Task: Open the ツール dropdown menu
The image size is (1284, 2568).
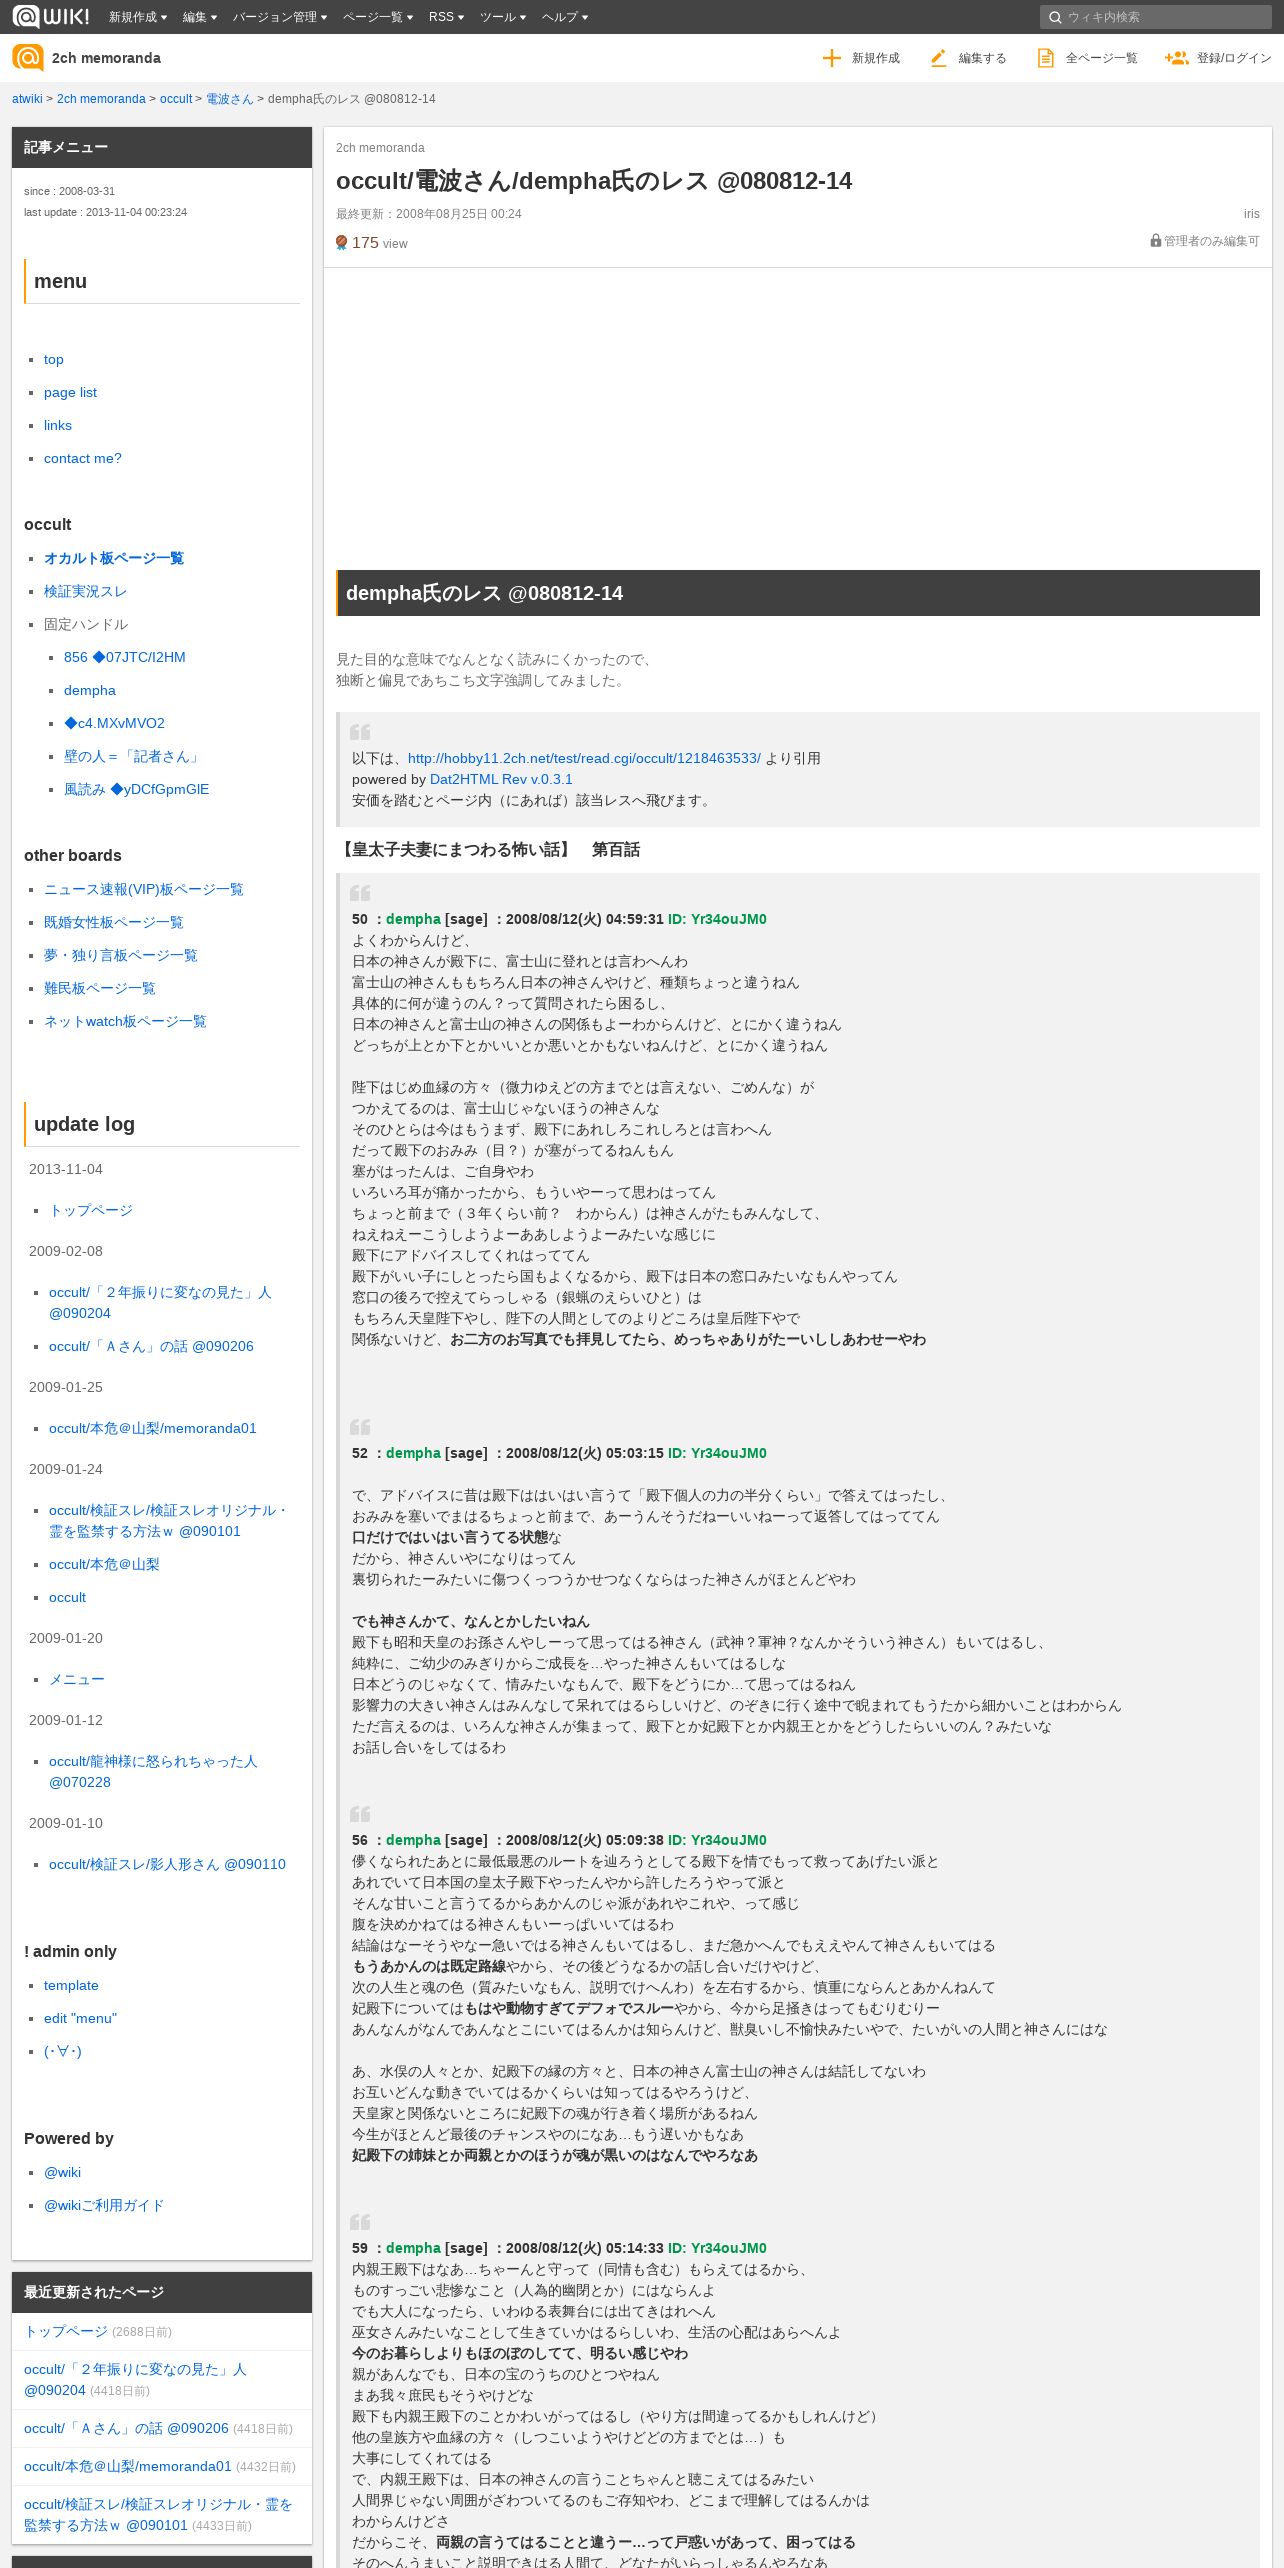Action: tap(503, 17)
